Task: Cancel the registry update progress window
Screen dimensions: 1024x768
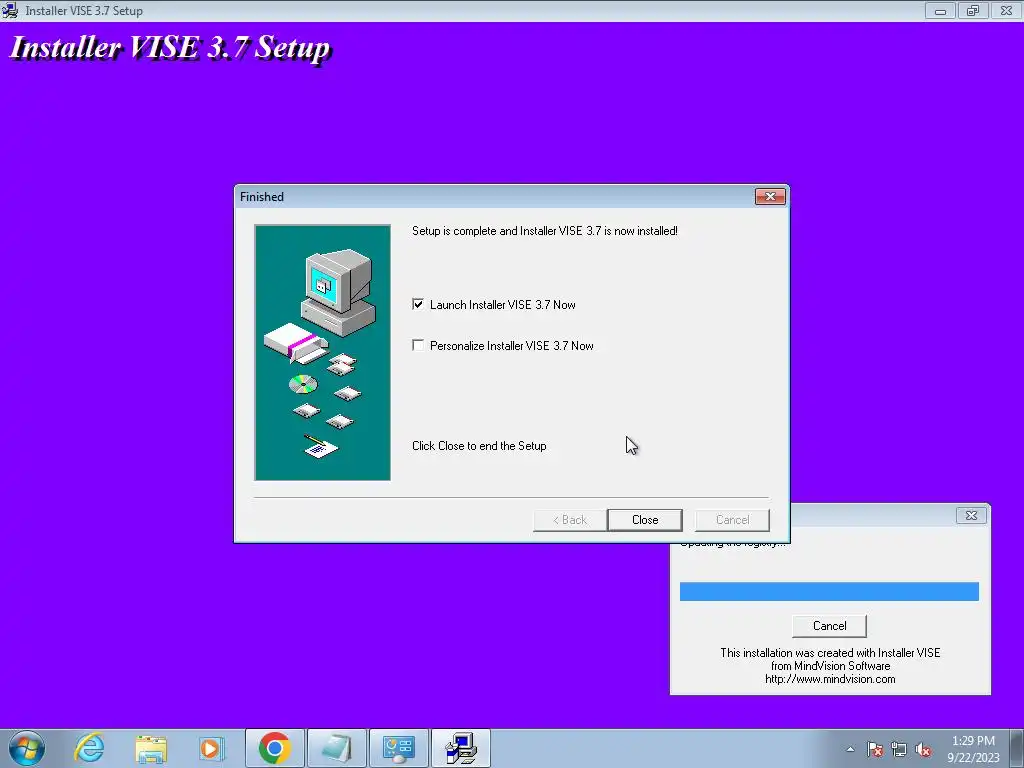Action: click(x=829, y=626)
